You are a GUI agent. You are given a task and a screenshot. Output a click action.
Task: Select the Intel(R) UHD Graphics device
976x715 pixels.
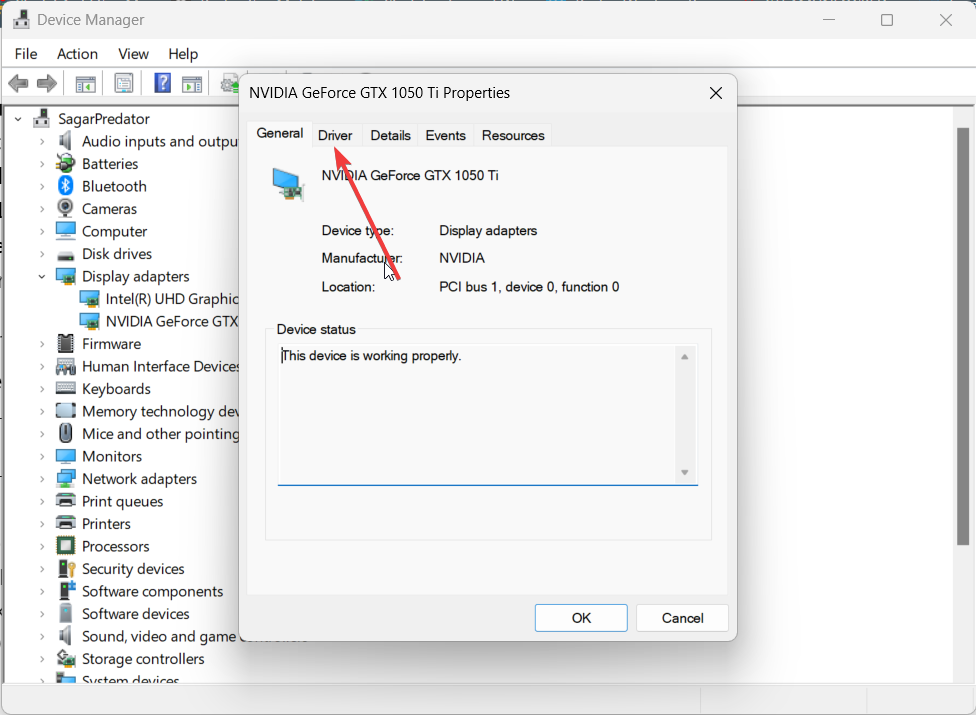pyautogui.click(x=159, y=299)
